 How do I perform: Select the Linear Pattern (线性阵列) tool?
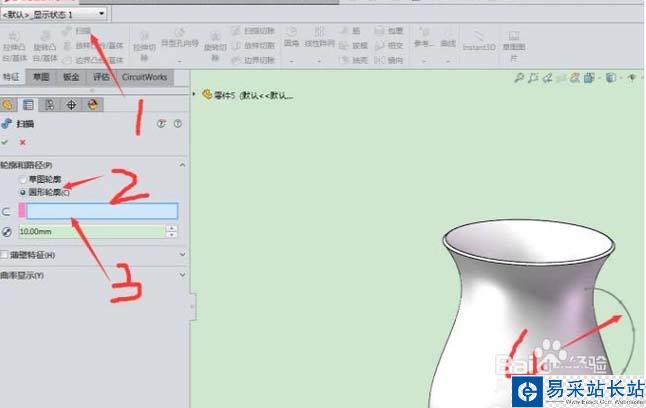point(319,37)
